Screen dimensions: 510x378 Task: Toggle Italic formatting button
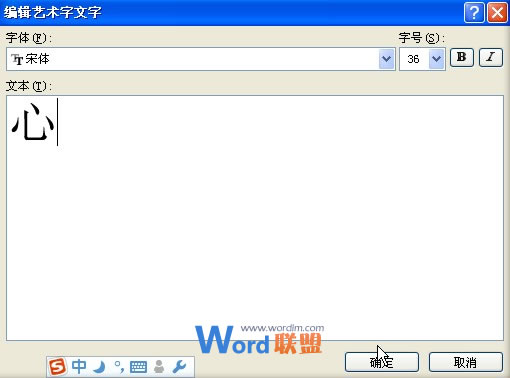click(x=491, y=58)
